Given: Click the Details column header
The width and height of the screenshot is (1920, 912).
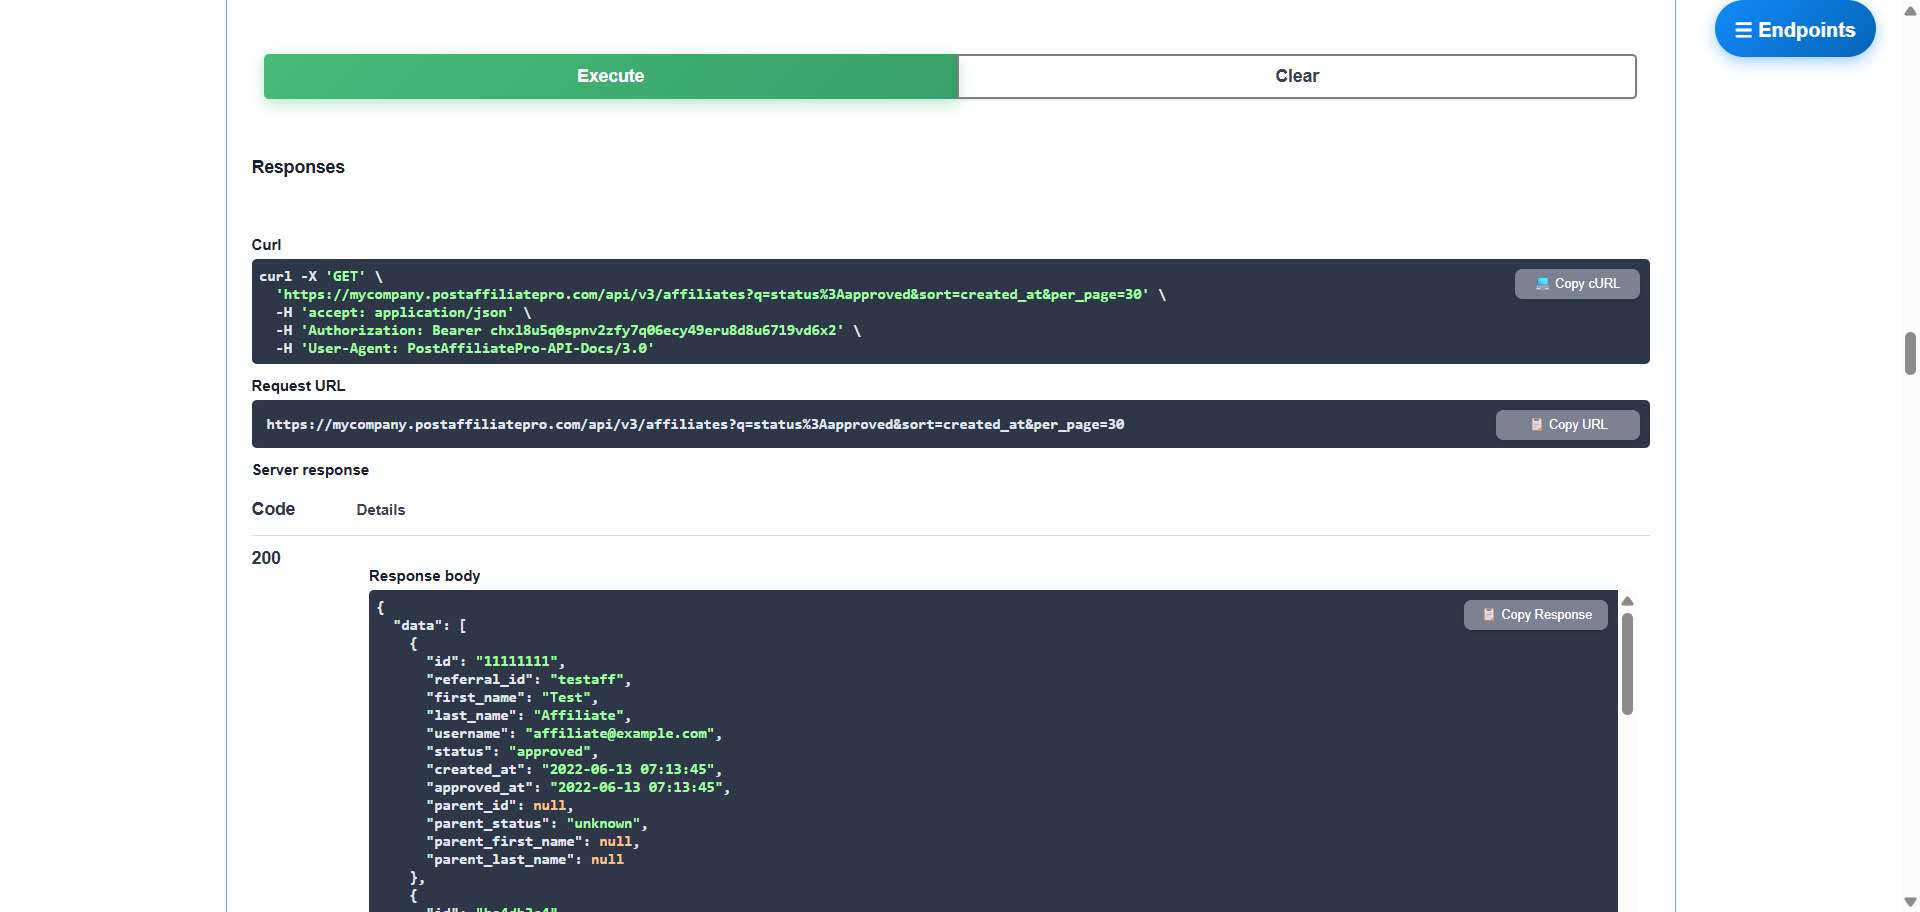Looking at the screenshot, I should click(380, 510).
